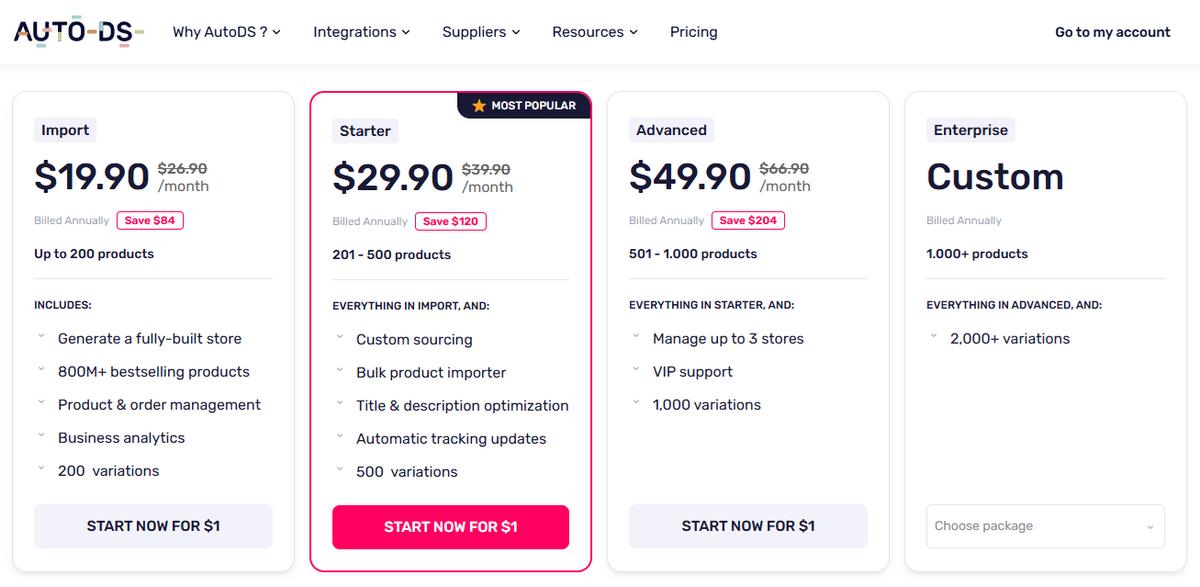Open the Integrations dropdown menu
1200x587 pixels.
pyautogui.click(x=361, y=31)
